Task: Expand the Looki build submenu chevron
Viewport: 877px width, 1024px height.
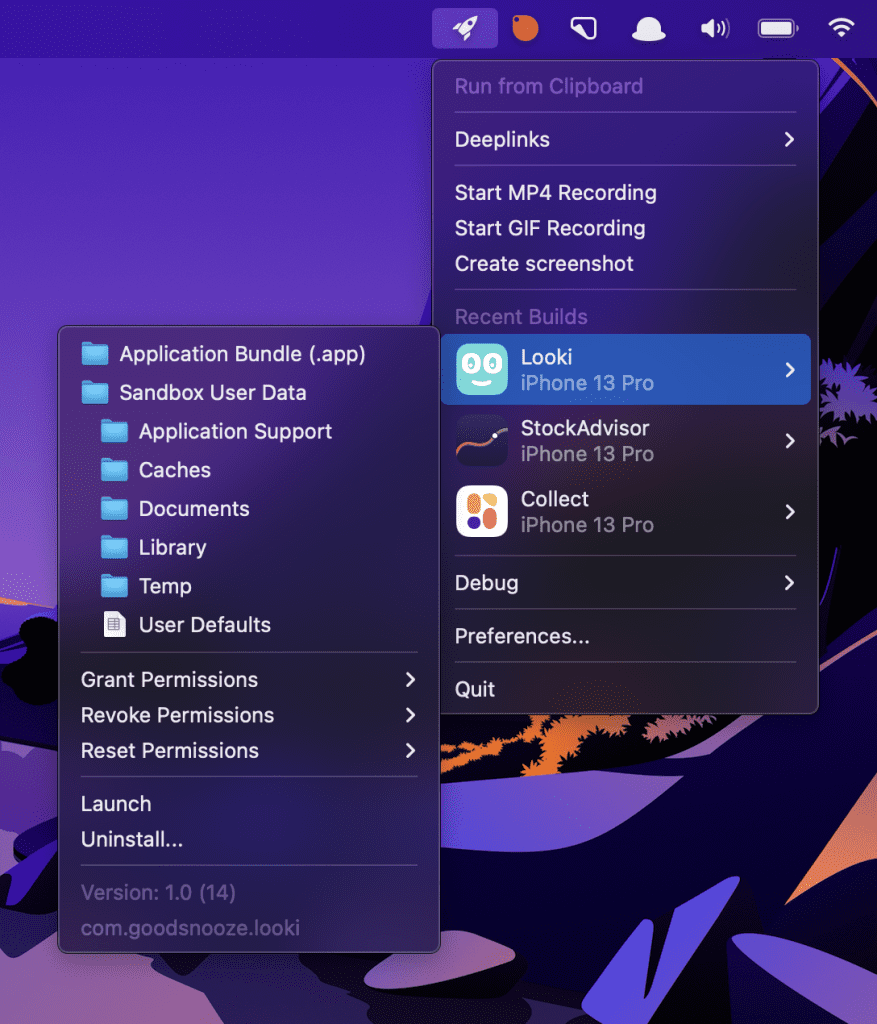Action: (790, 370)
